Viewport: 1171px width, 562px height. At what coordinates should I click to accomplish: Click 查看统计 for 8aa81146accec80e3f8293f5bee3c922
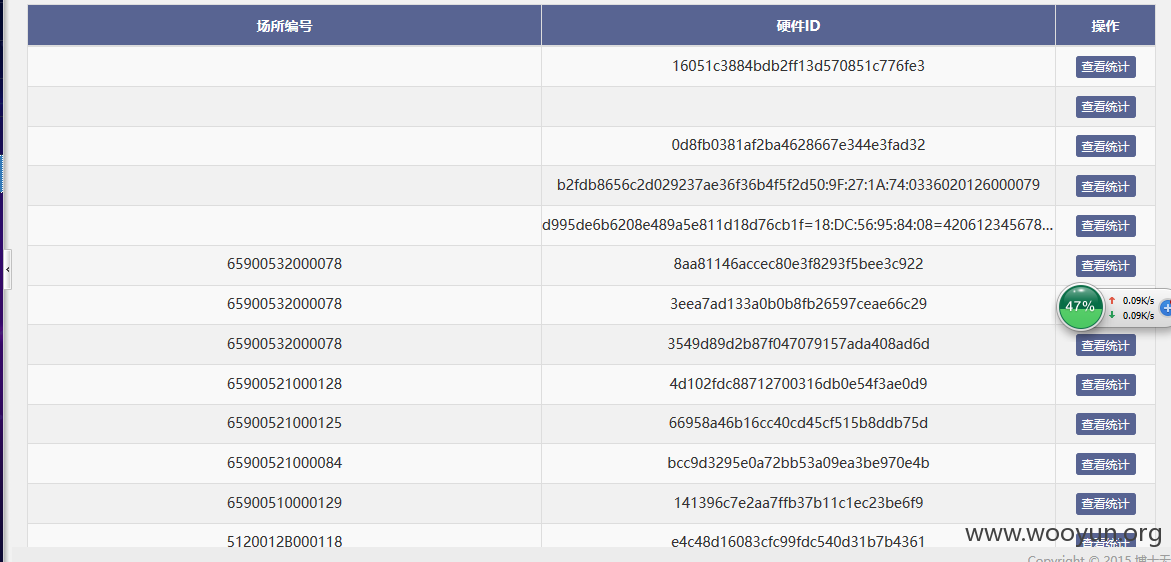coord(1105,266)
